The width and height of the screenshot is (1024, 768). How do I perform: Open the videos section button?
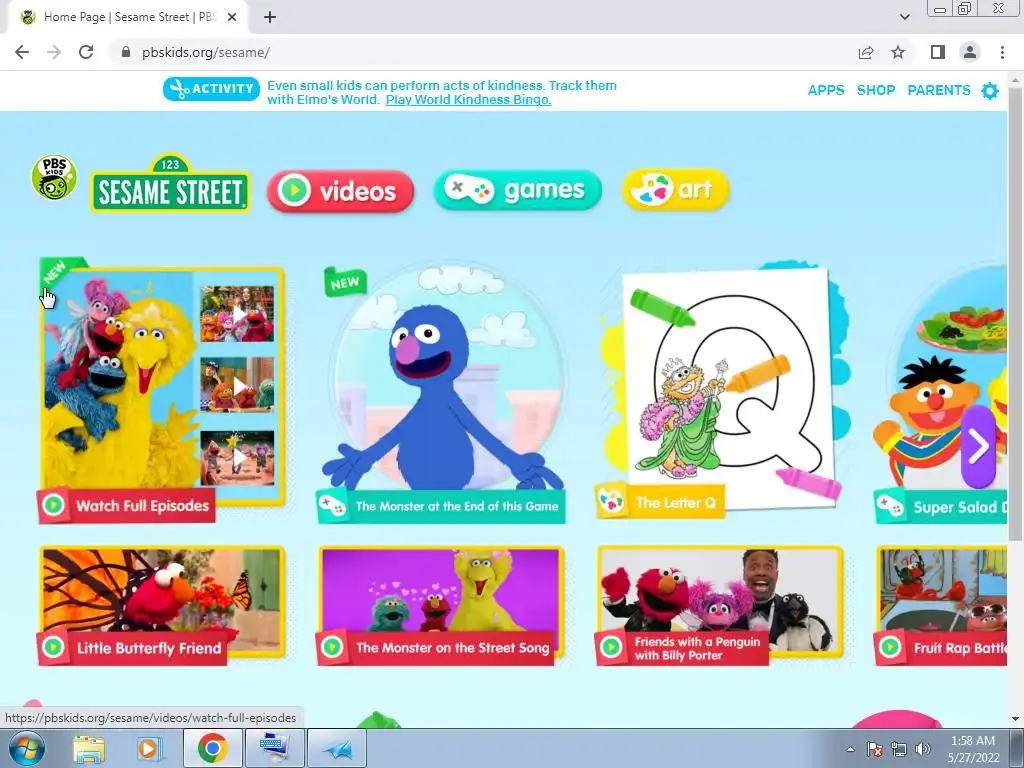pos(340,191)
